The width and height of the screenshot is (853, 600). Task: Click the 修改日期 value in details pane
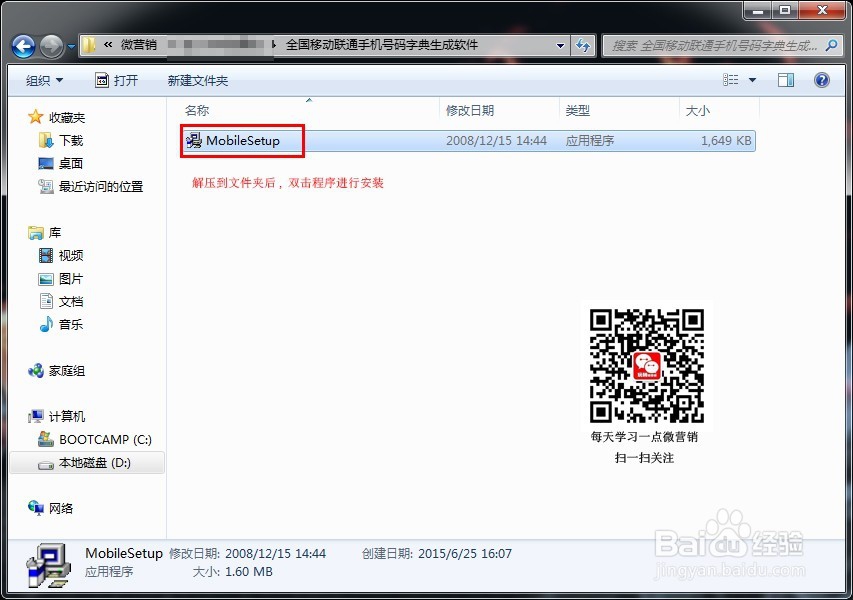click(275, 554)
